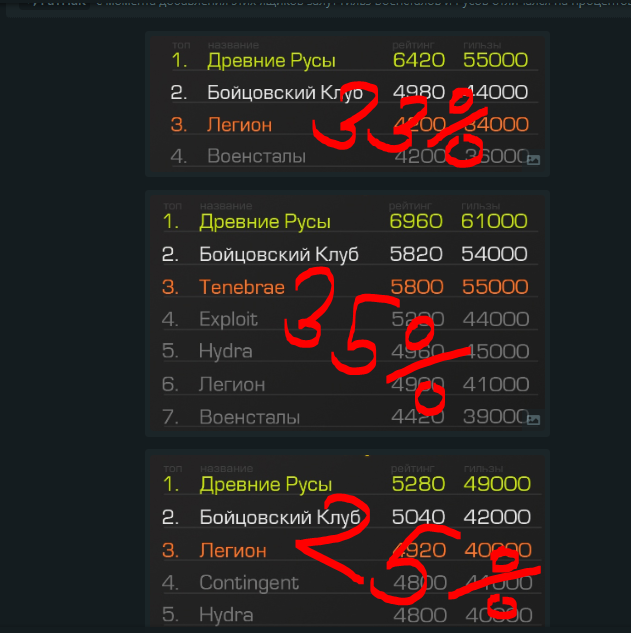Click Hydra row with rating 4960
The image size is (631, 633).
click(x=349, y=351)
